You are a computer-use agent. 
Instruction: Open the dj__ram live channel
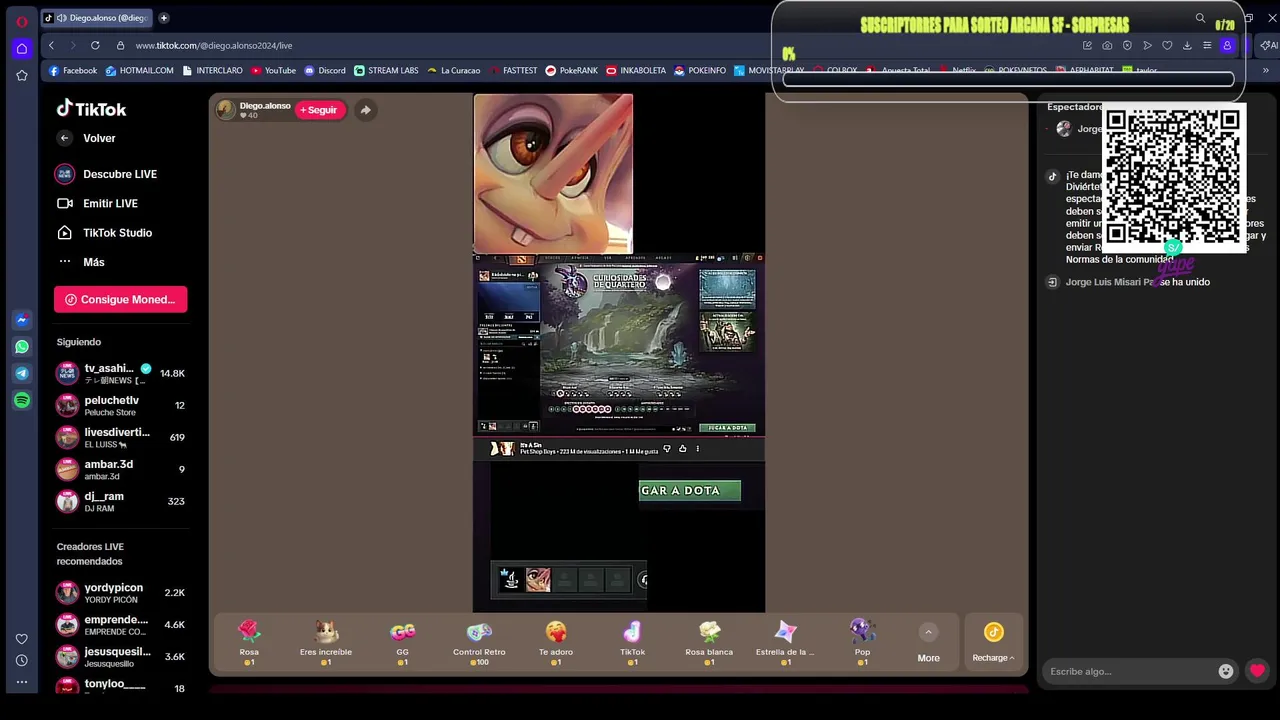pyautogui.click(x=120, y=501)
